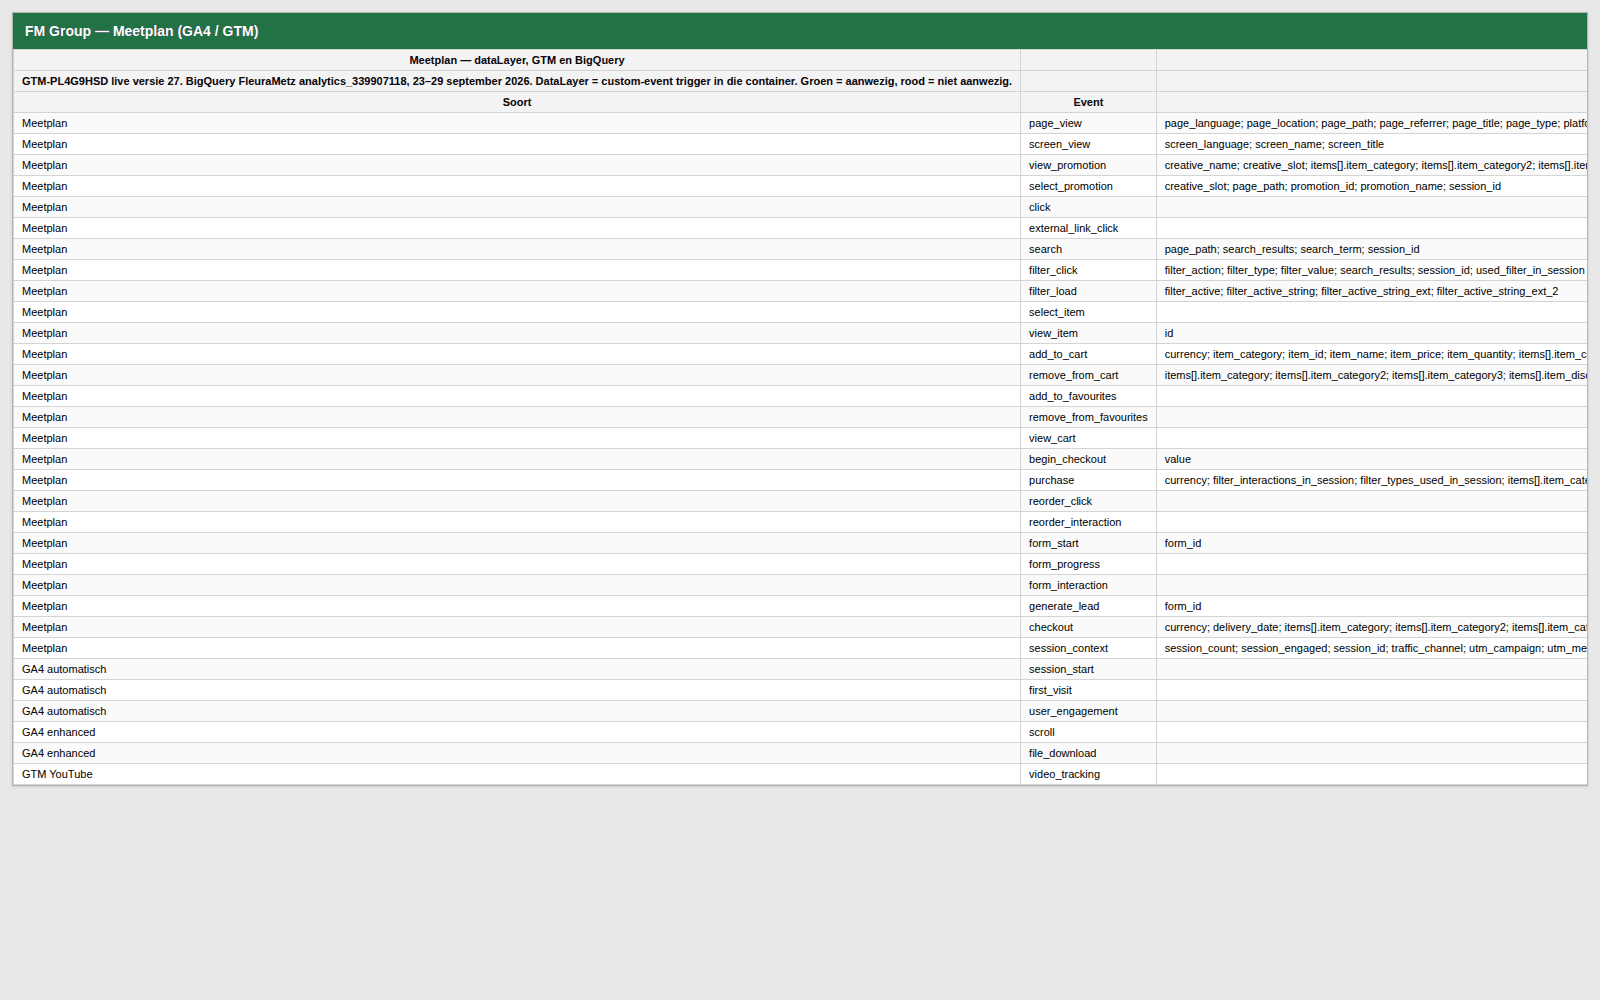Click the view_promotion event cell
Image resolution: width=1600 pixels, height=1000 pixels.
[x=1088, y=165]
